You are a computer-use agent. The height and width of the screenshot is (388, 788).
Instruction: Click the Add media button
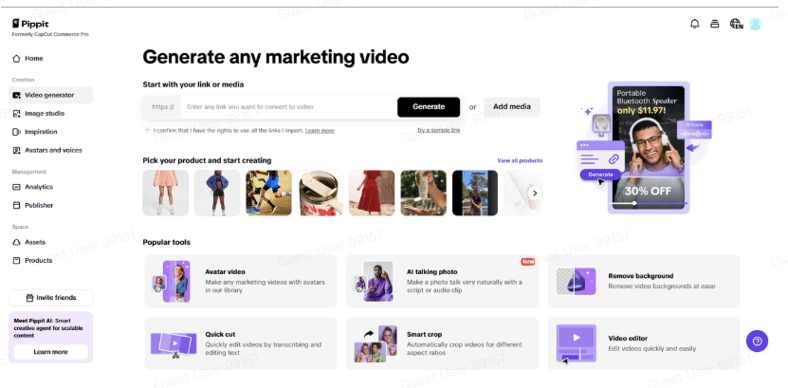tap(512, 107)
